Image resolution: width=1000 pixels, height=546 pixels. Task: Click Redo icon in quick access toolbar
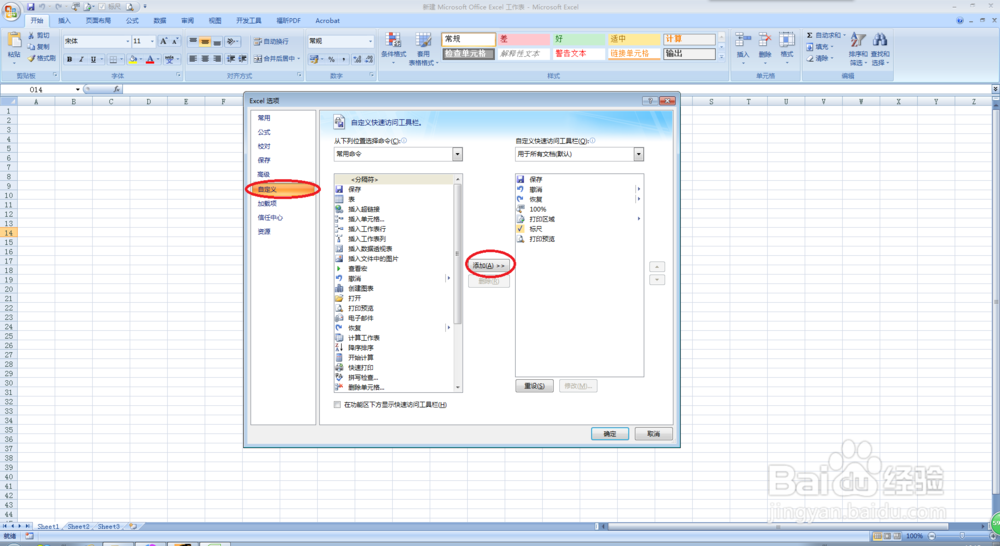pos(58,6)
